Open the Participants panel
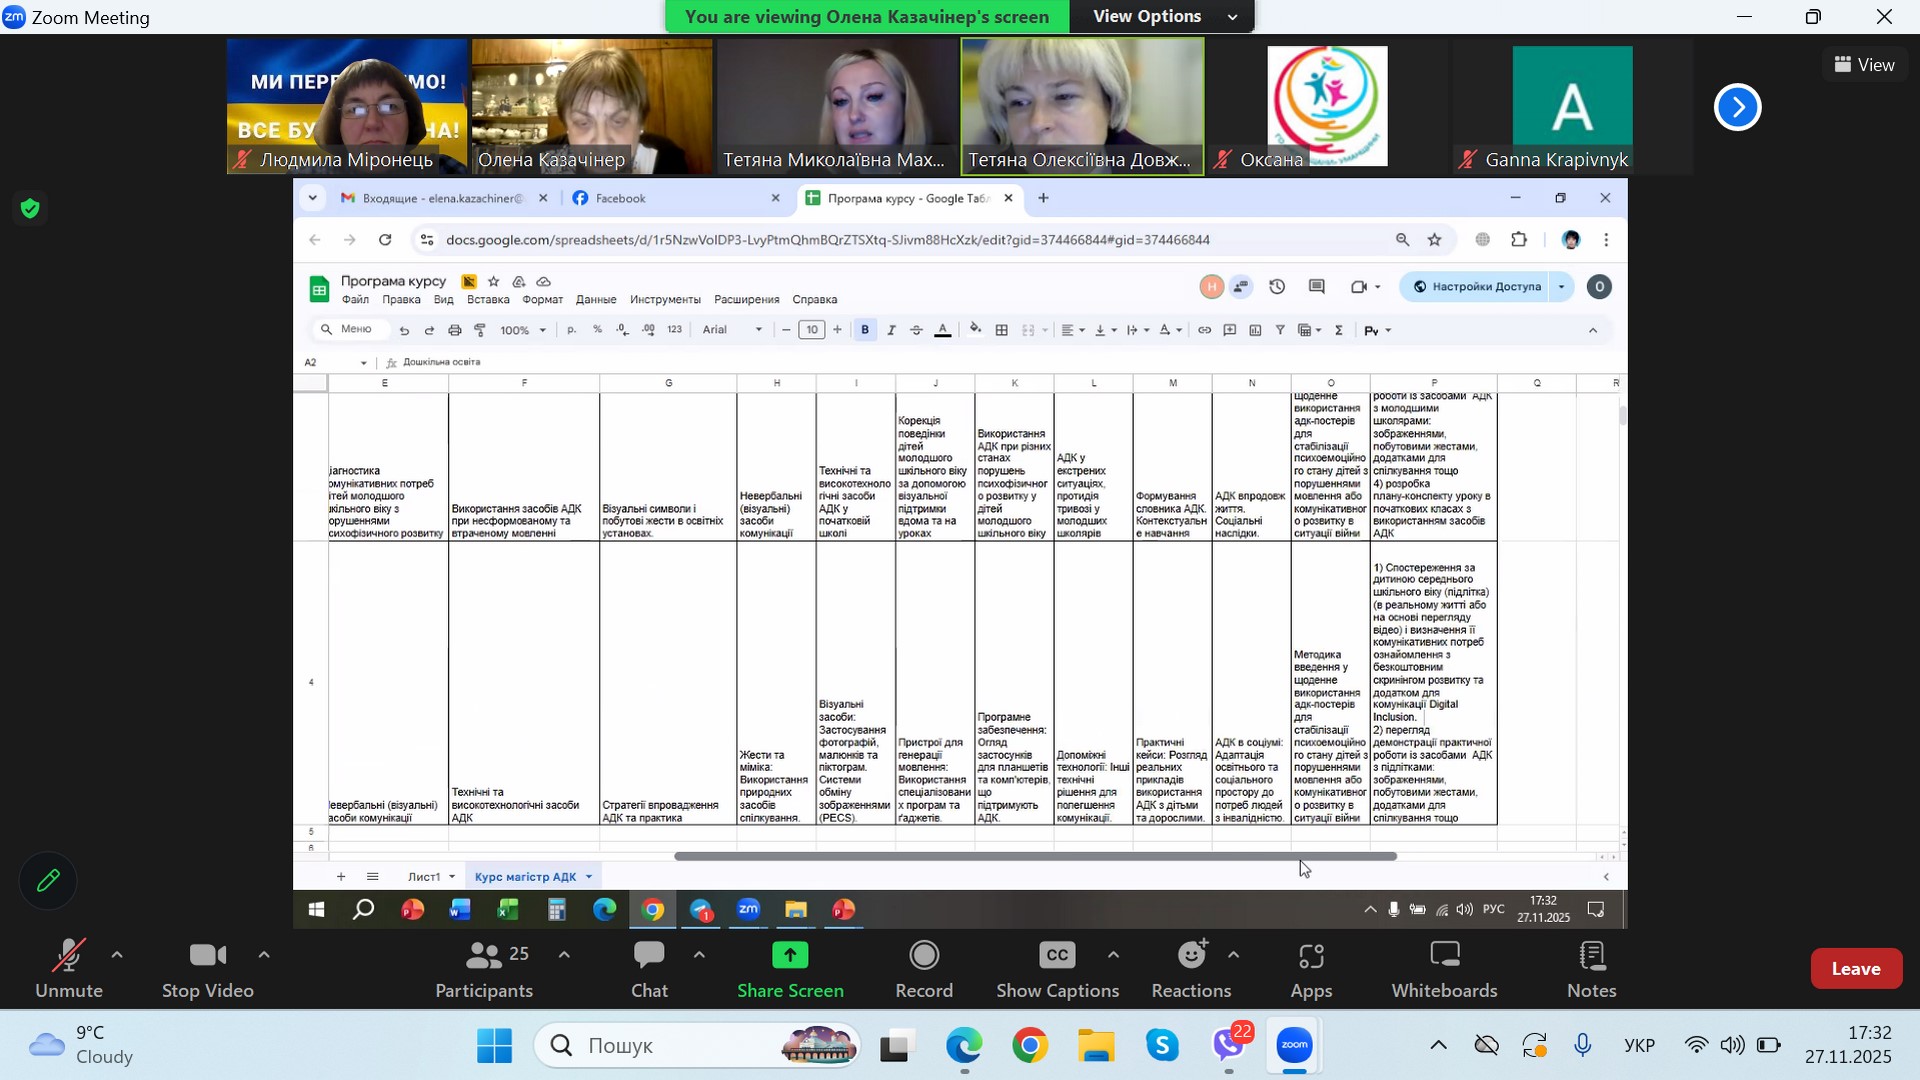 tap(484, 968)
